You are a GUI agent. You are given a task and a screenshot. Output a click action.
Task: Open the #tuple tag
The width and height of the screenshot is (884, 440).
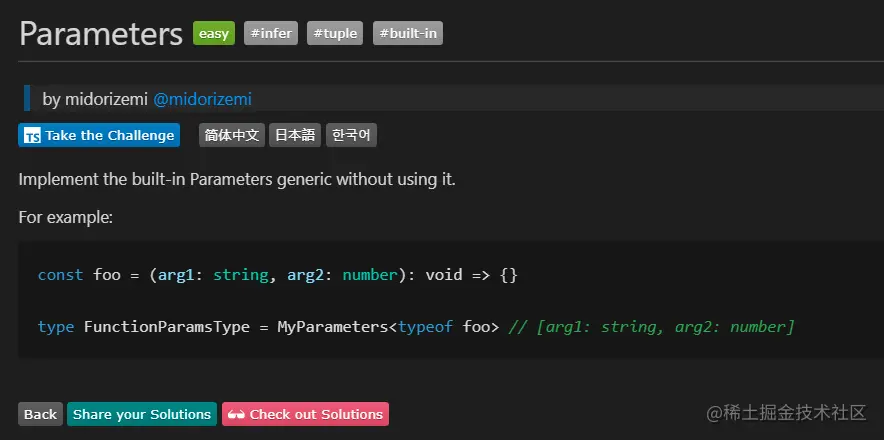[x=335, y=34]
